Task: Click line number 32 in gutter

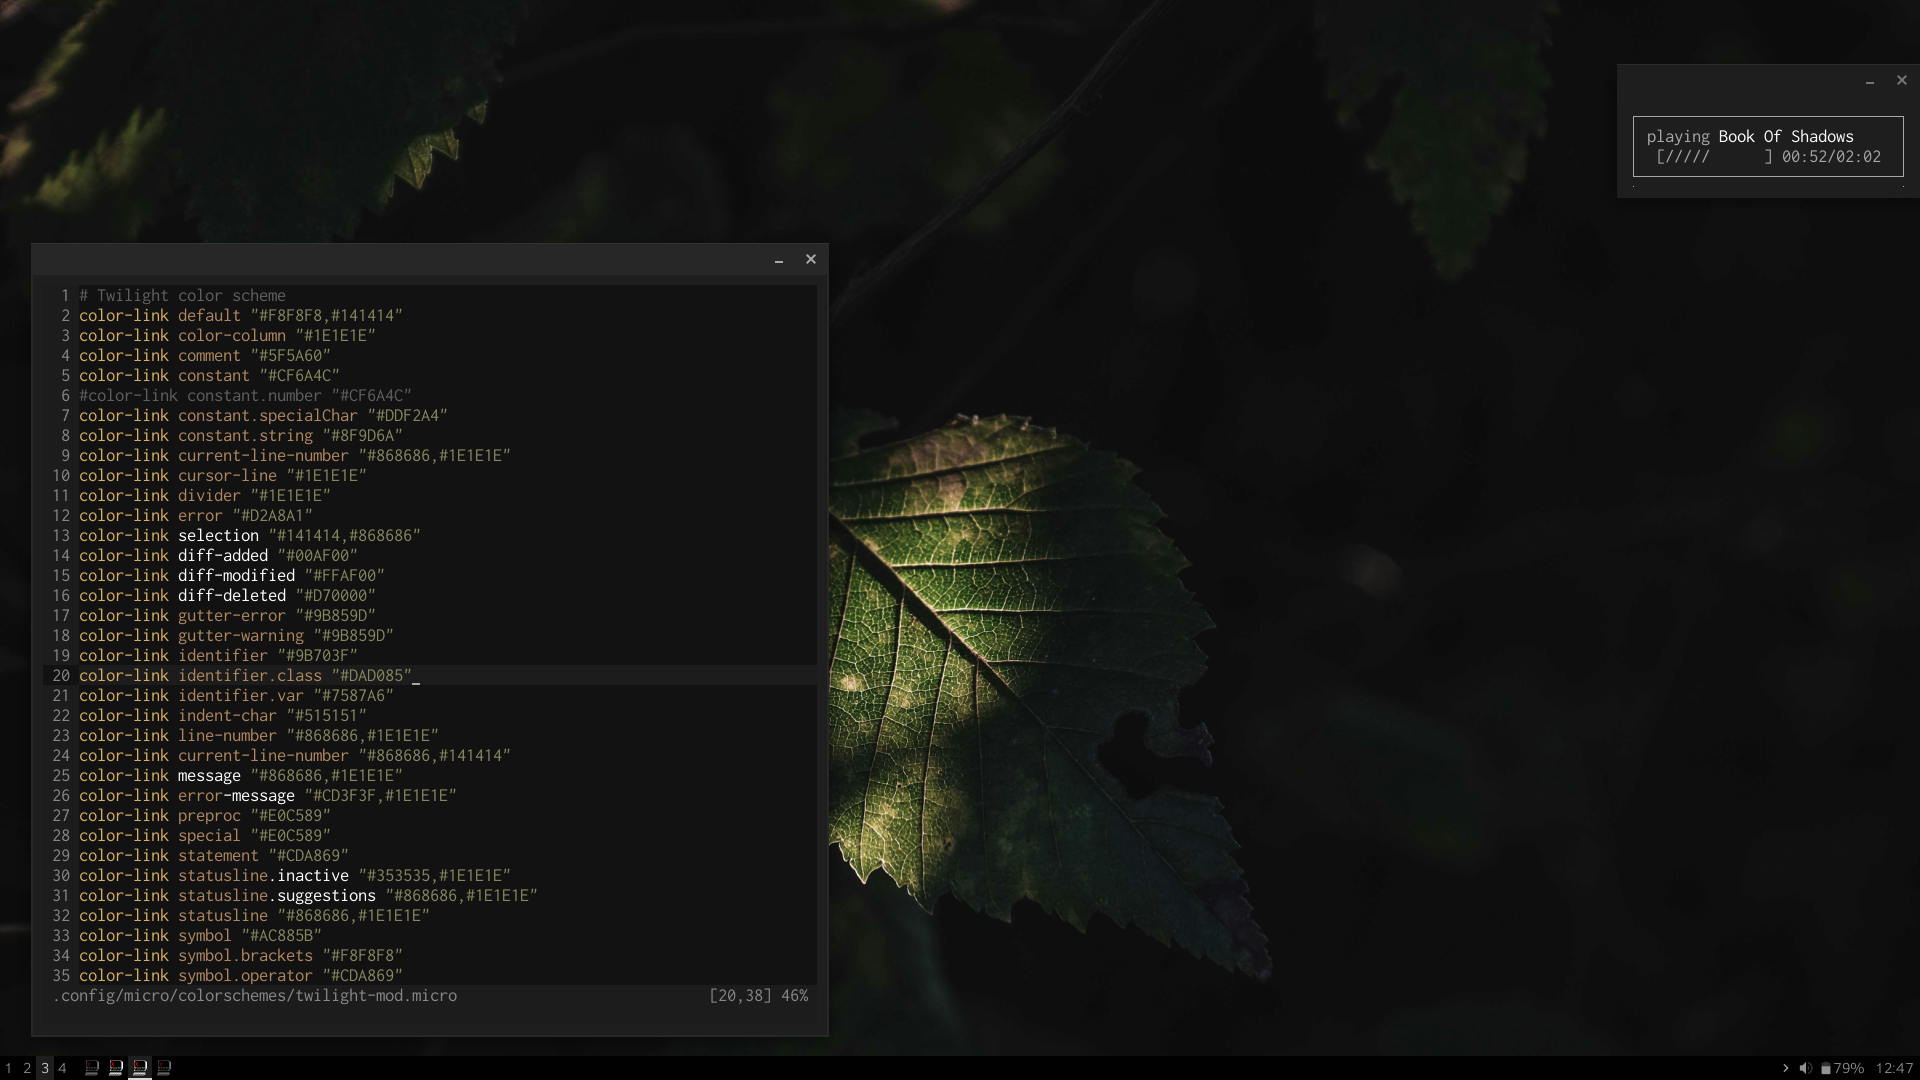Action: [61, 916]
